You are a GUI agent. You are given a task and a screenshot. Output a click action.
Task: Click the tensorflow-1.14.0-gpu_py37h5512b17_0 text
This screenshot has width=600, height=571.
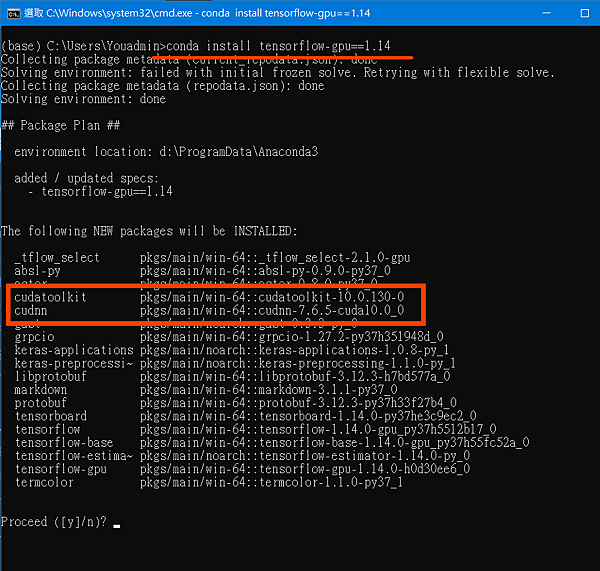tap(378, 429)
